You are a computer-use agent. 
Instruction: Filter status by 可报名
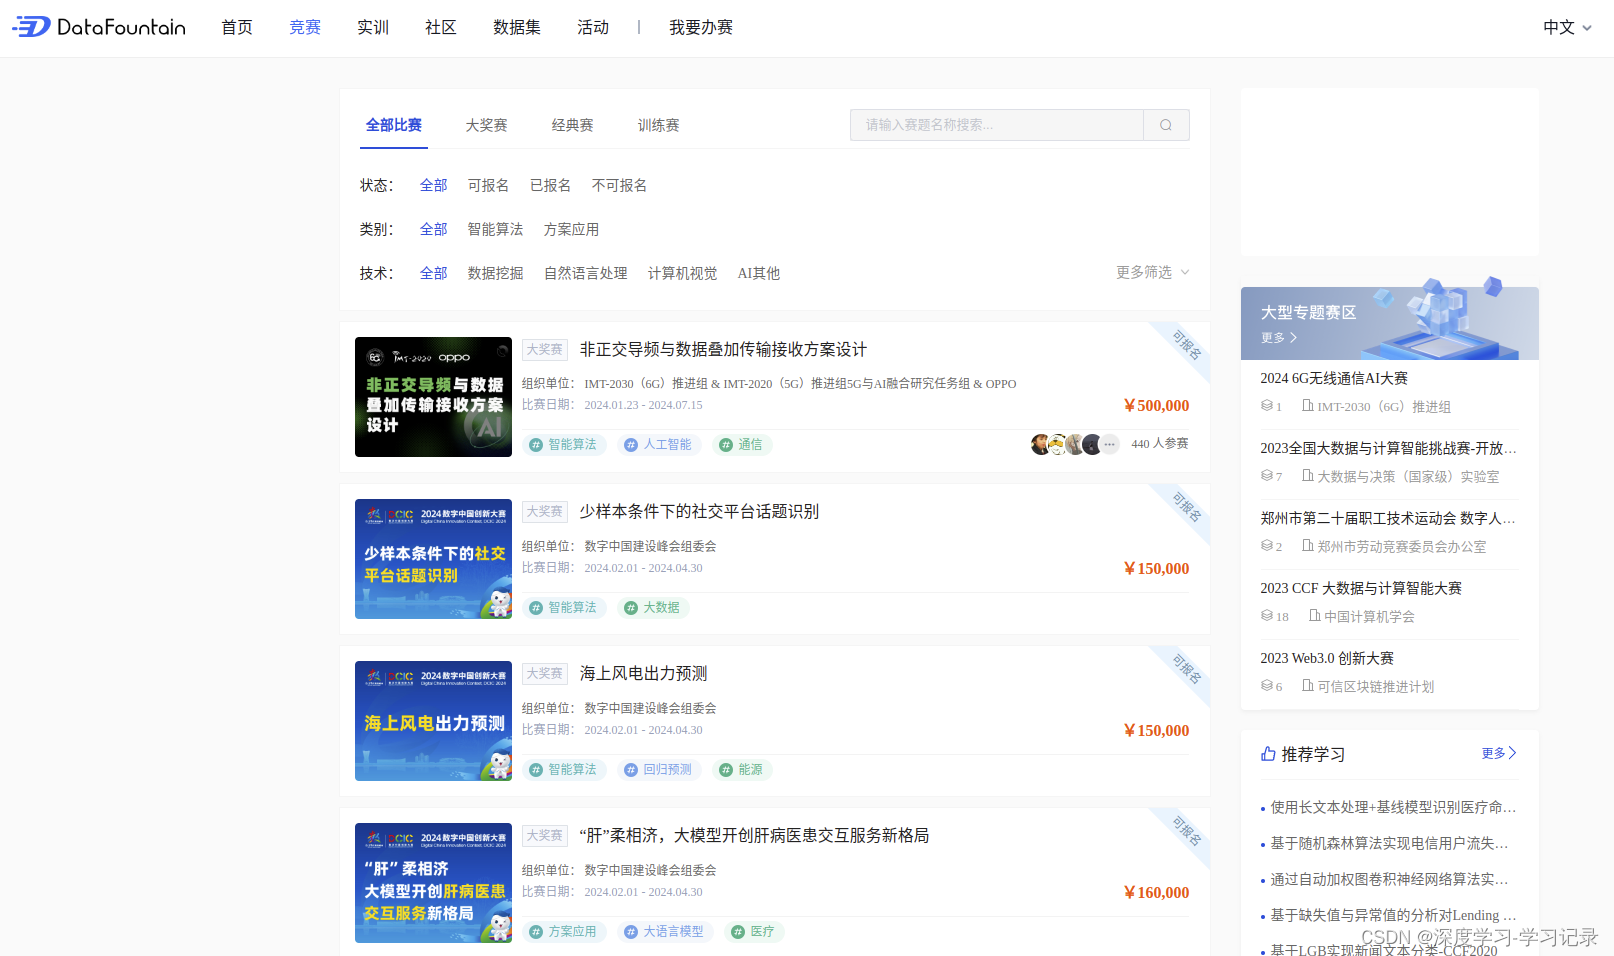[x=489, y=185]
